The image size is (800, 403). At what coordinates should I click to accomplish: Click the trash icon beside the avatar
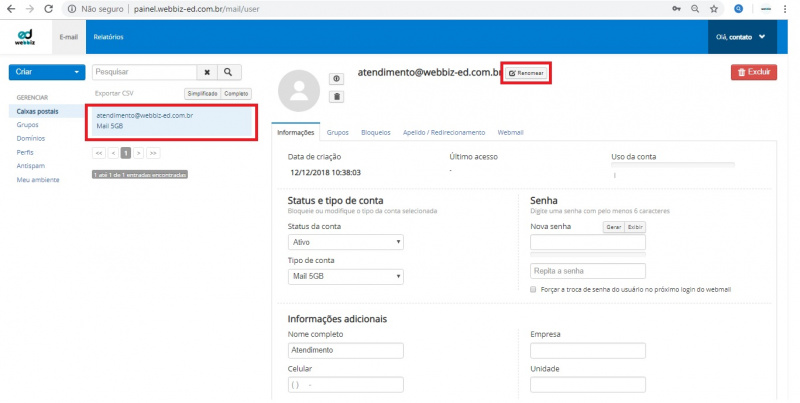click(x=337, y=97)
